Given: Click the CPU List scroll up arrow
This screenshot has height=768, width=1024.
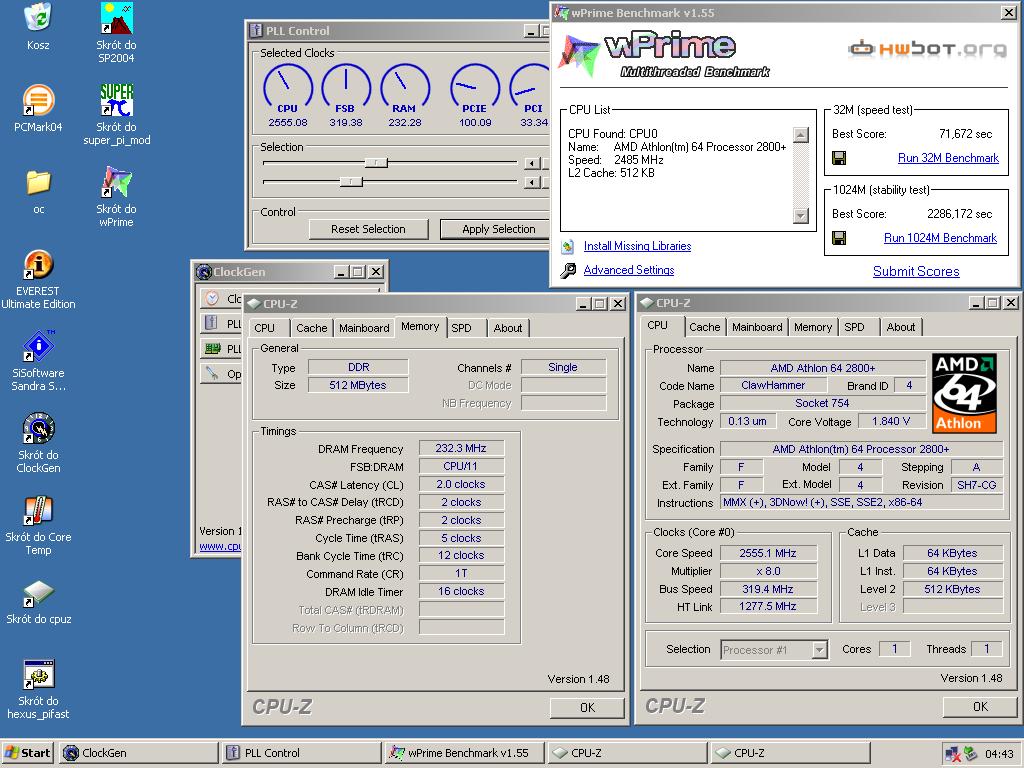Looking at the screenshot, I should click(x=801, y=135).
